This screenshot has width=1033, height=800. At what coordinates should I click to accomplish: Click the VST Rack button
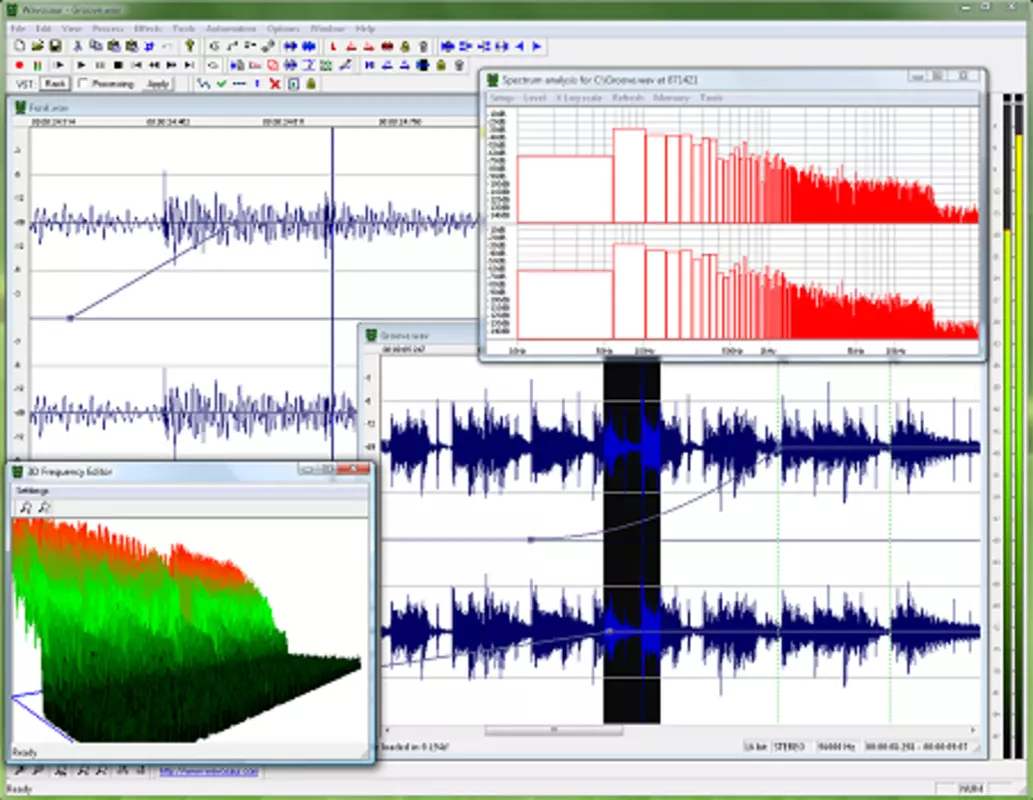(x=55, y=84)
